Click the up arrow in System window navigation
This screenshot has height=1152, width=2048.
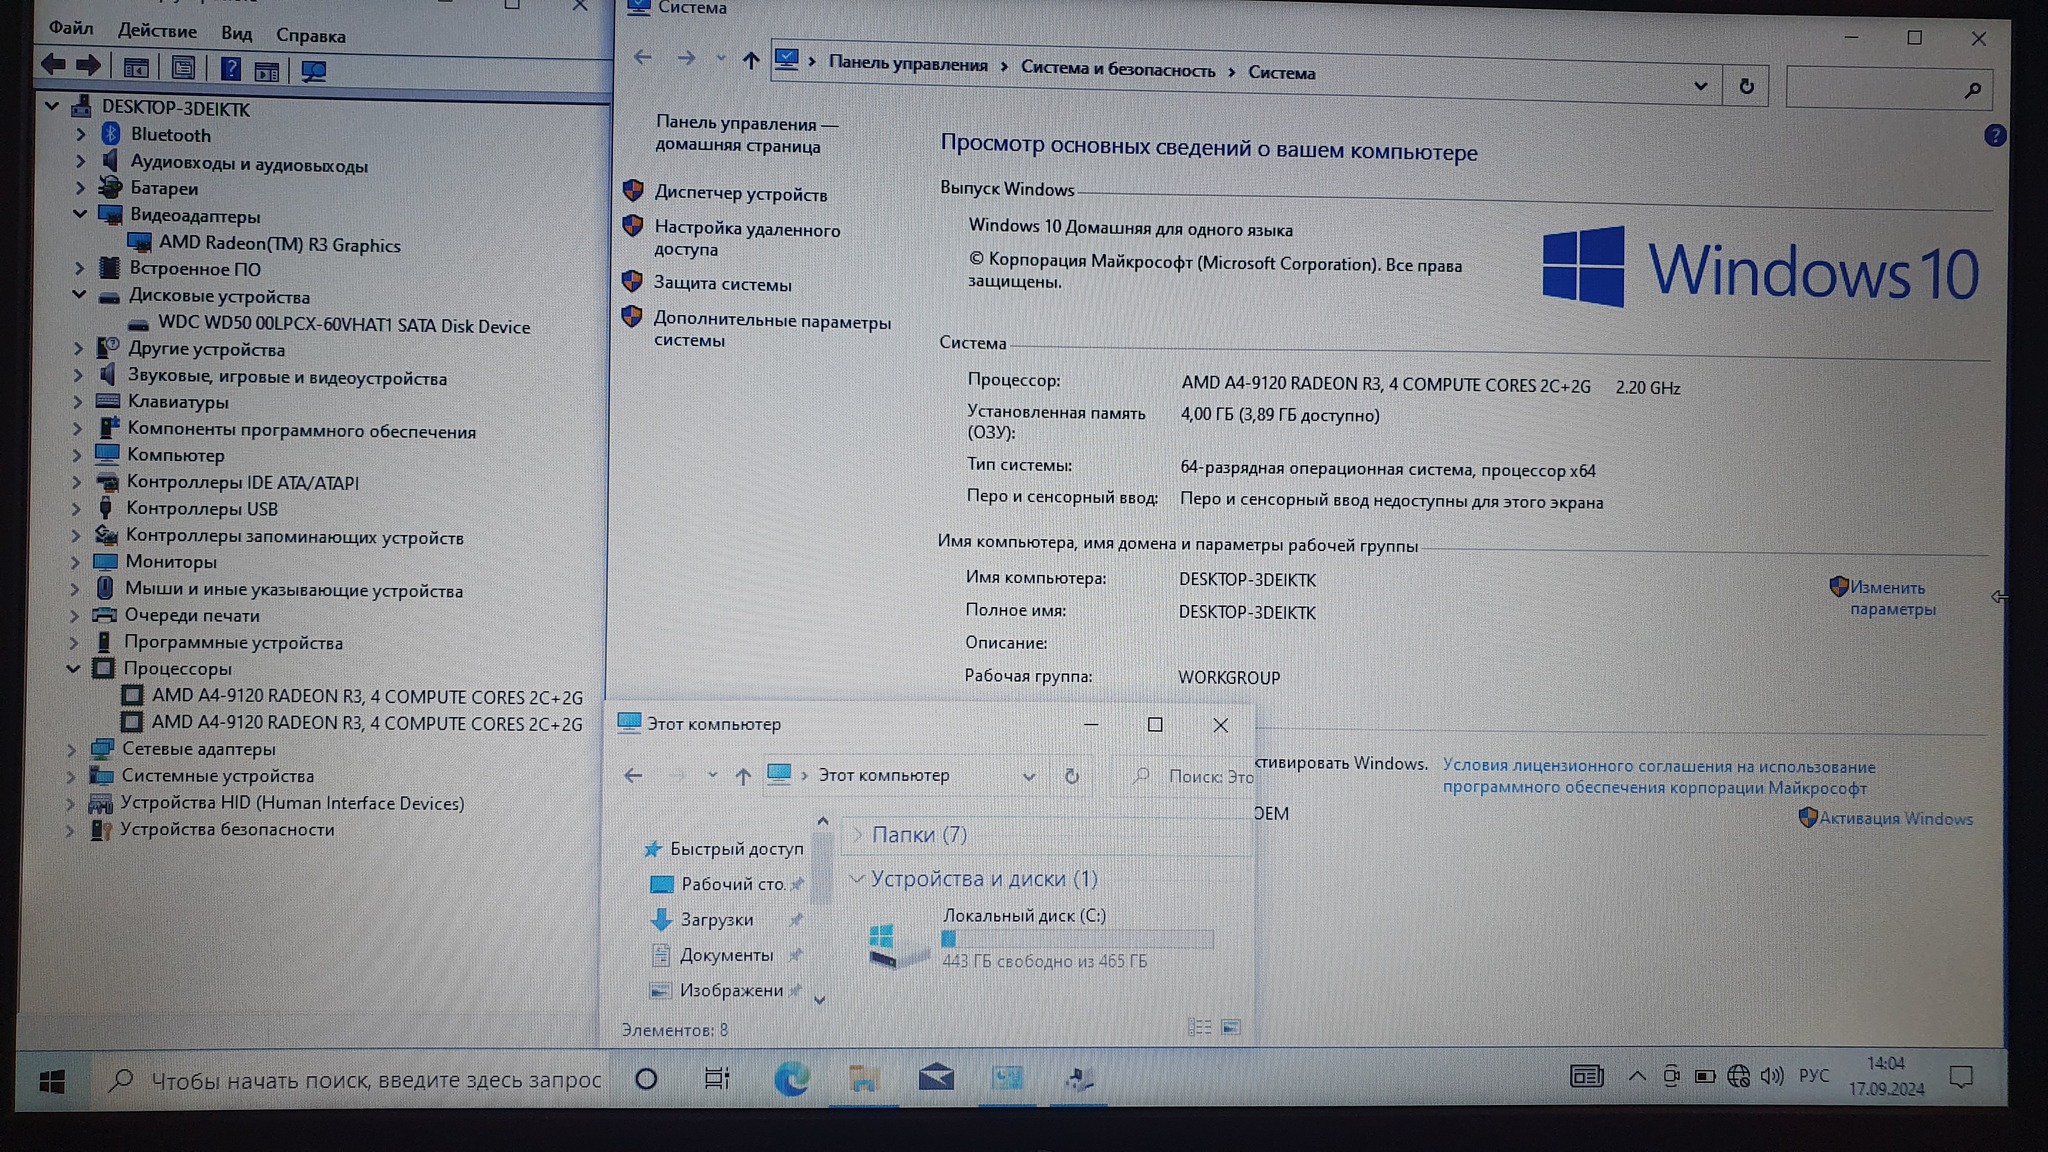tap(750, 61)
